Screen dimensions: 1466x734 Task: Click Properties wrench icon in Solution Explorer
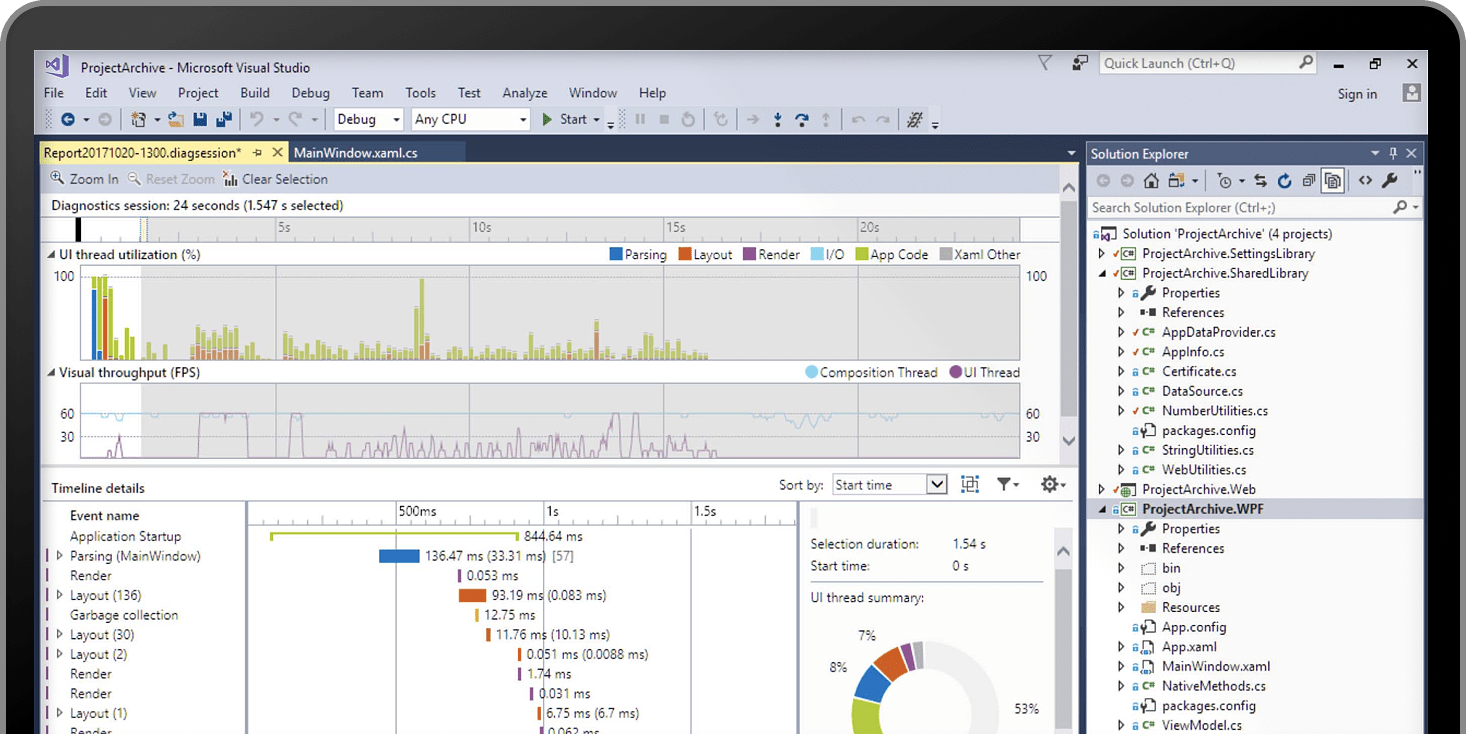point(1389,181)
